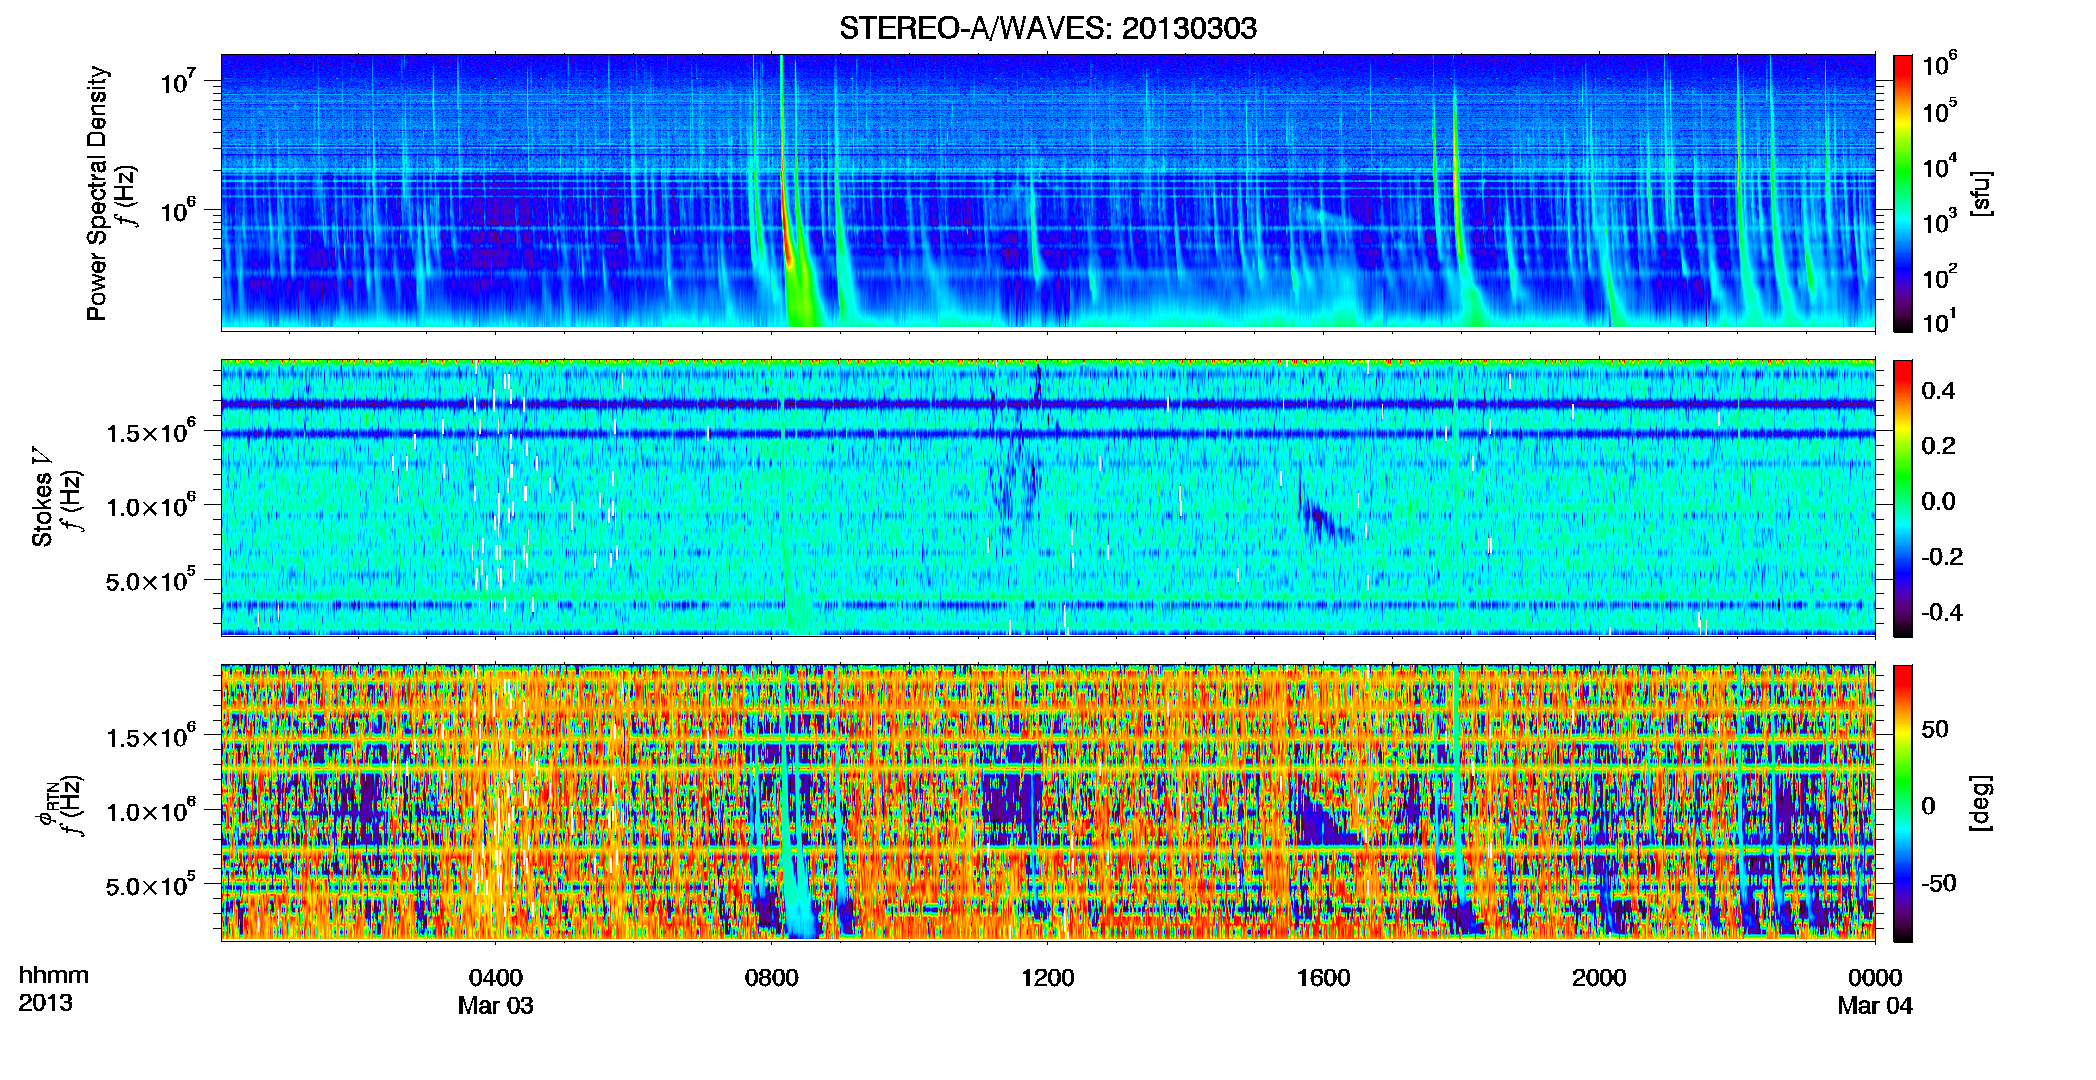The width and height of the screenshot is (2096, 1080).
Task: Click the hhmm time format label
Action: click(x=53, y=975)
